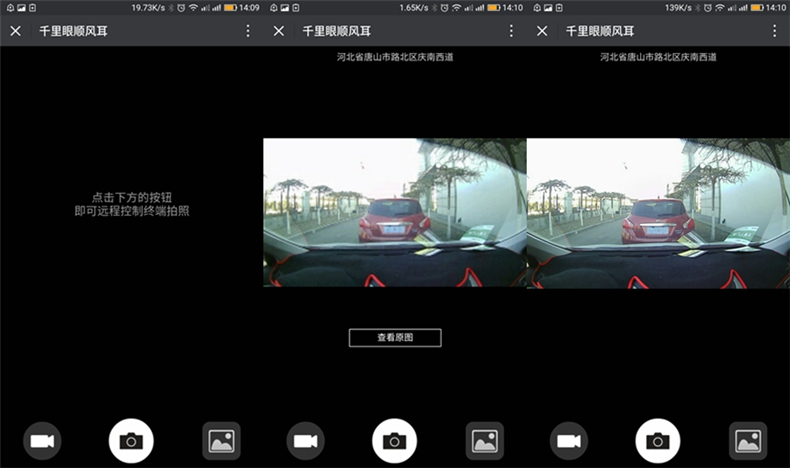Tap the dashcam photo on the right screen

click(x=658, y=212)
